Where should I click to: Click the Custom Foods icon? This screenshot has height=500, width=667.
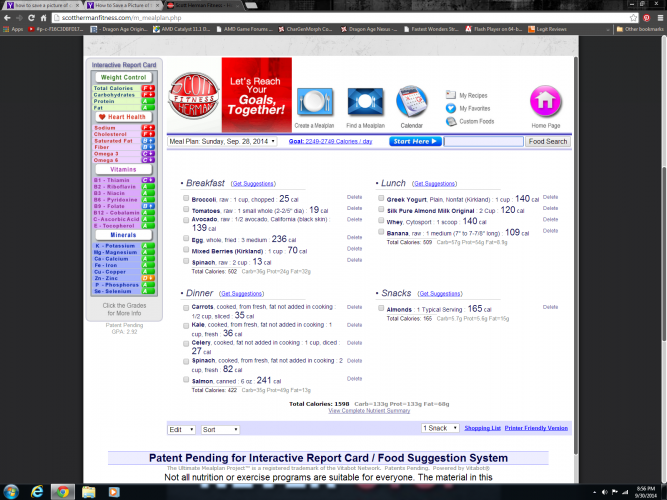click(452, 121)
